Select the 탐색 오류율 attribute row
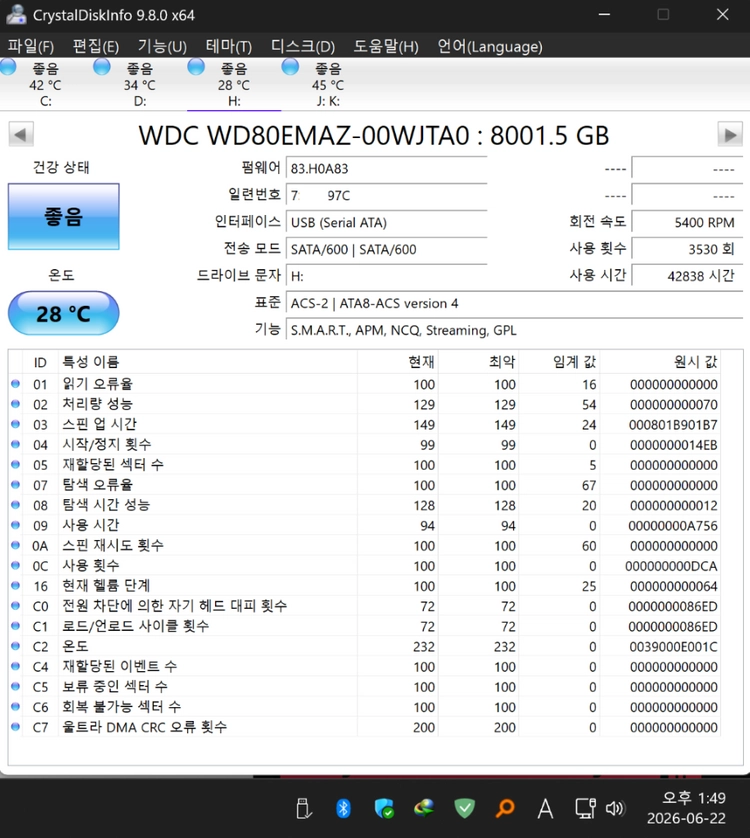The width and height of the screenshot is (750, 838). click(365, 485)
